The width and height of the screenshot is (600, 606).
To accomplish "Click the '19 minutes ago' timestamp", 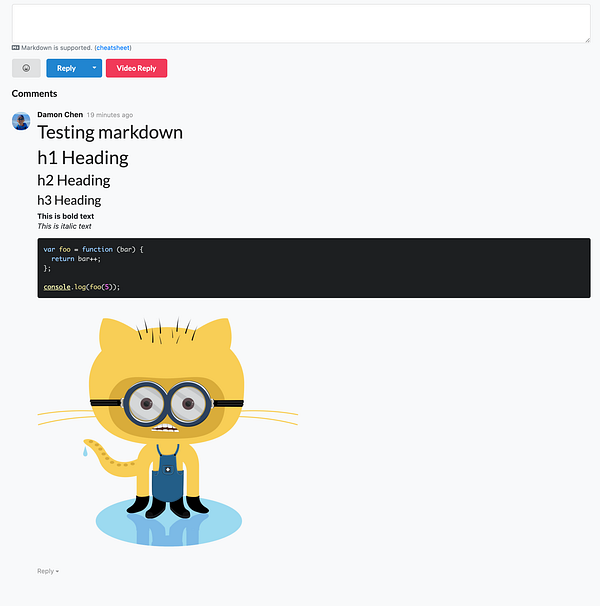I will tap(110, 115).
